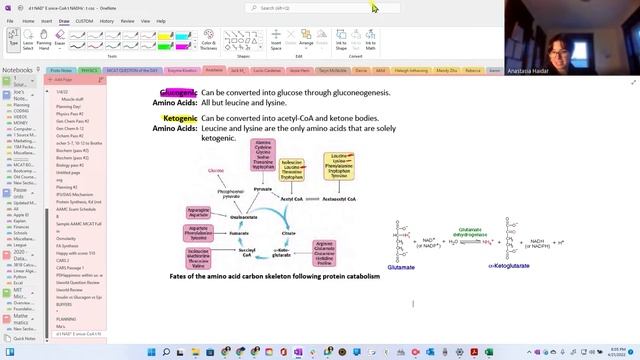Open the History ribbon tab
Image resolution: width=640 pixels, height=360 pixels.
click(107, 21)
